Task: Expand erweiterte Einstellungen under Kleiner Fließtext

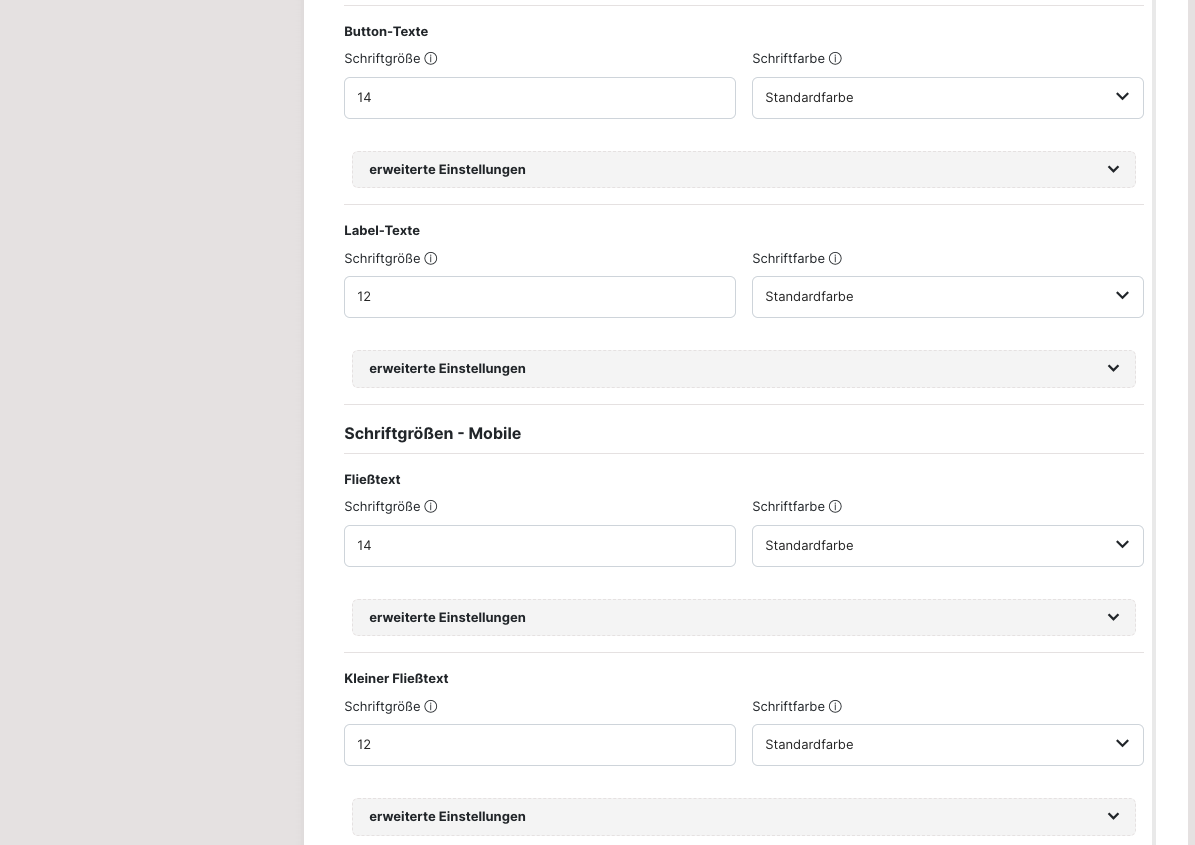Action: [x=743, y=817]
